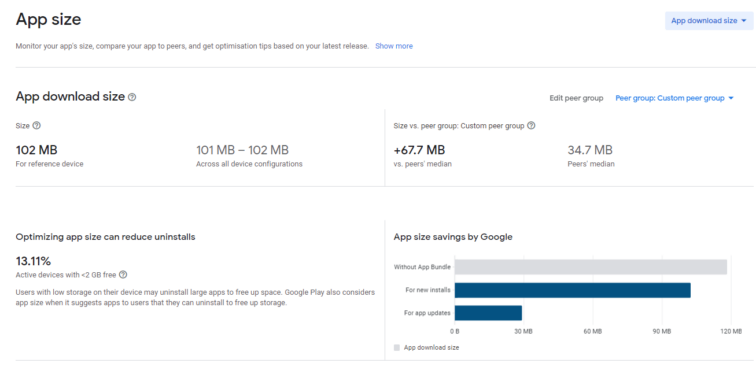Viewport: 756px width, 367px height.
Task: Click the App size page title
Action: pyautogui.click(x=48, y=19)
